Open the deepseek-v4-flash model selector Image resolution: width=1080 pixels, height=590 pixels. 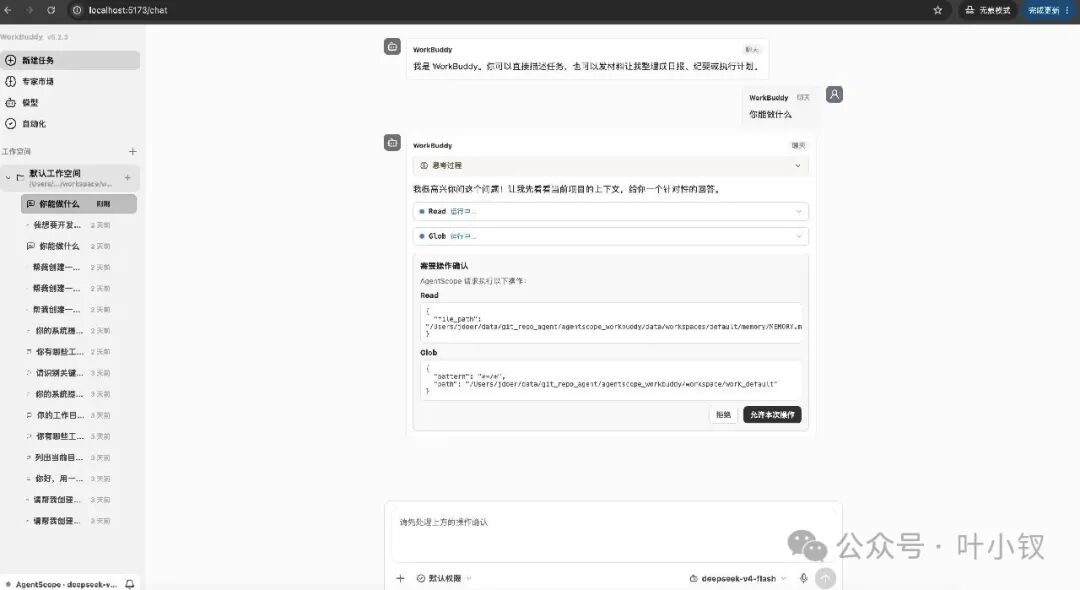point(738,578)
